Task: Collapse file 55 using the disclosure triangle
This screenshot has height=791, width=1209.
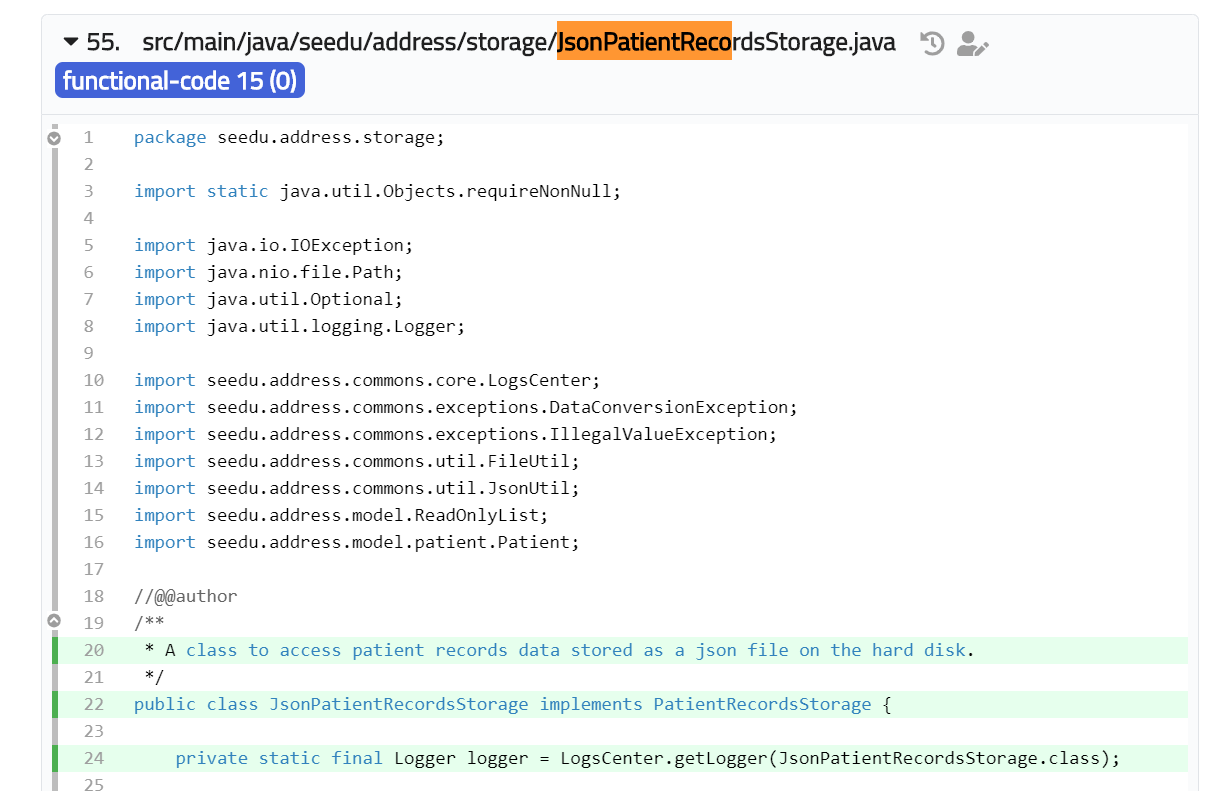Action: [70, 42]
